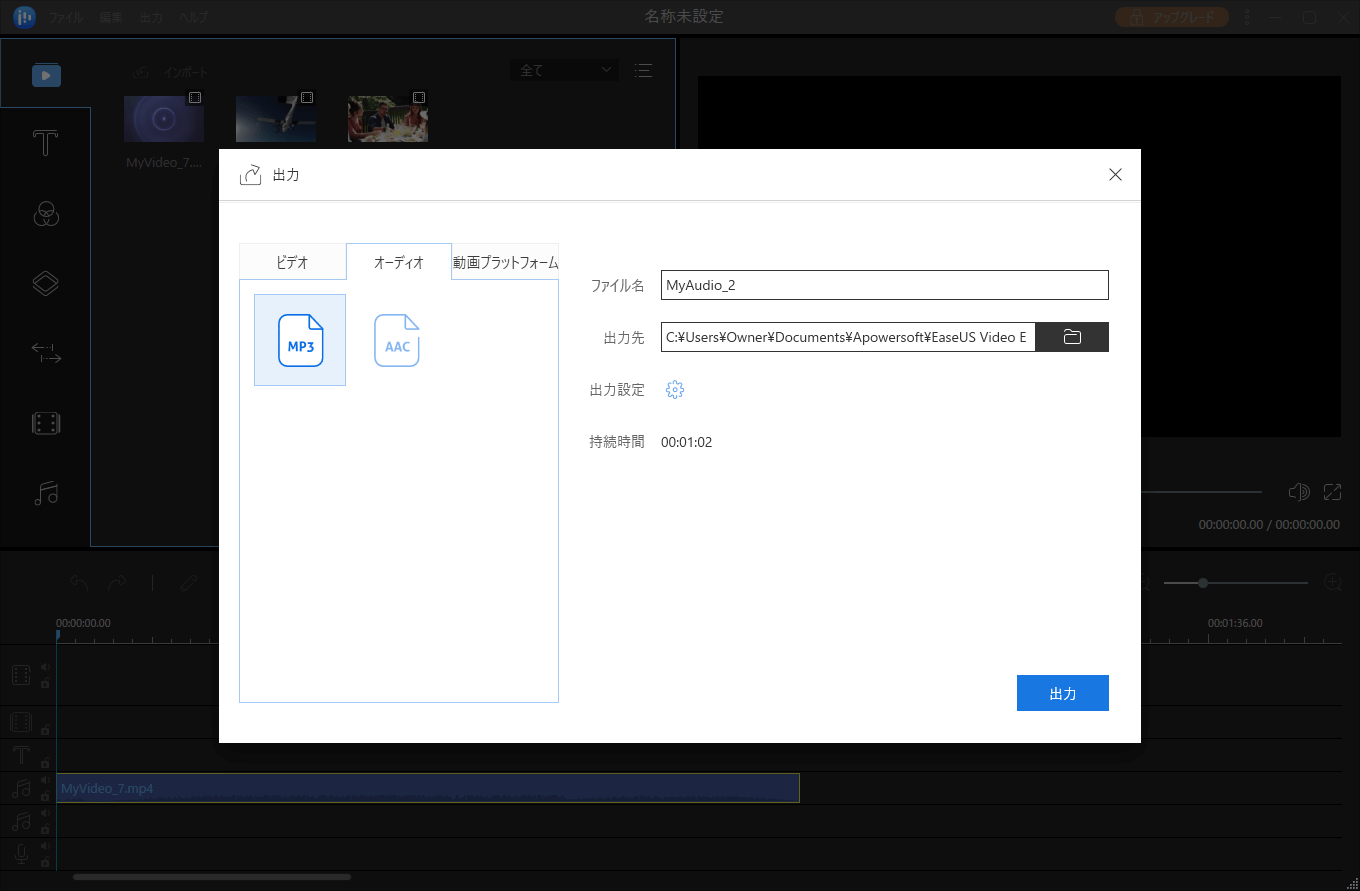The width and height of the screenshot is (1360, 891).
Task: Open the Overlays panel with stacked layers icon
Action: tap(46, 283)
